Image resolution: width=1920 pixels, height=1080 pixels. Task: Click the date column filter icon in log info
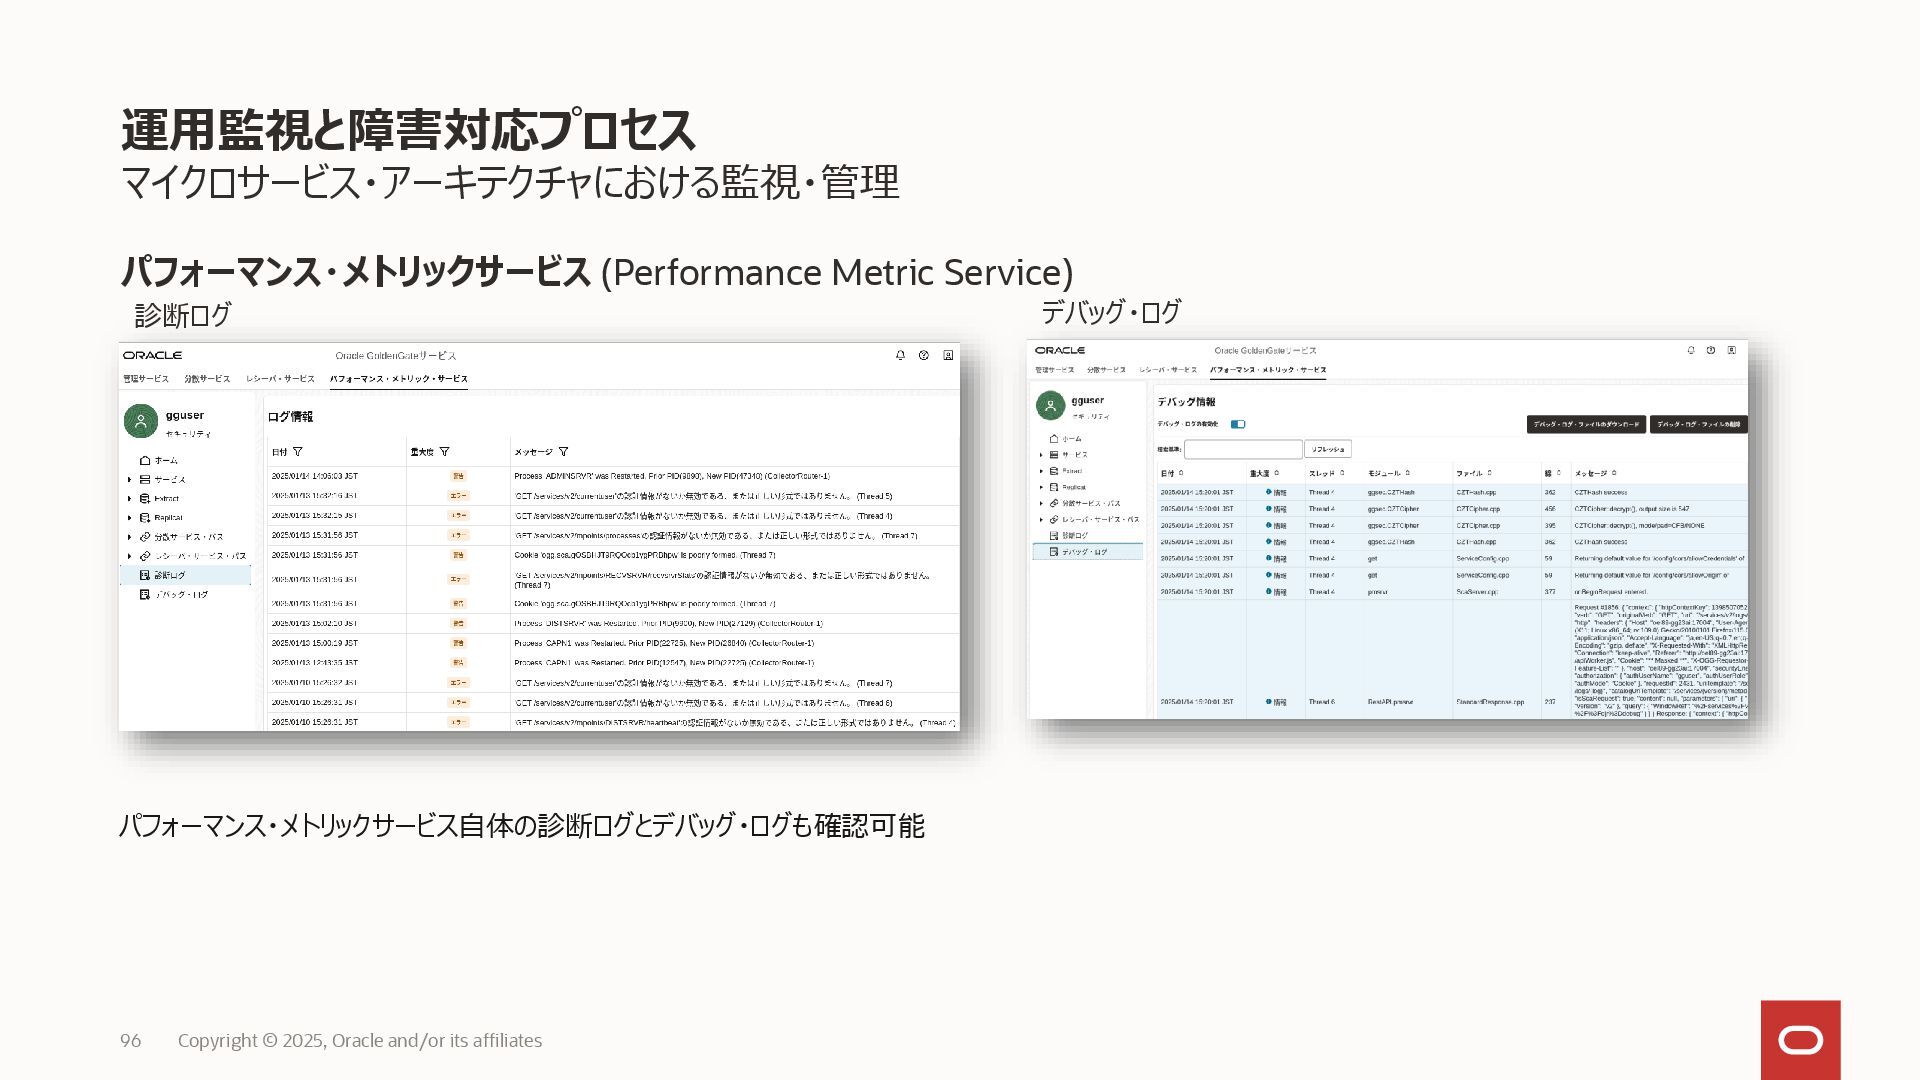[x=298, y=452]
